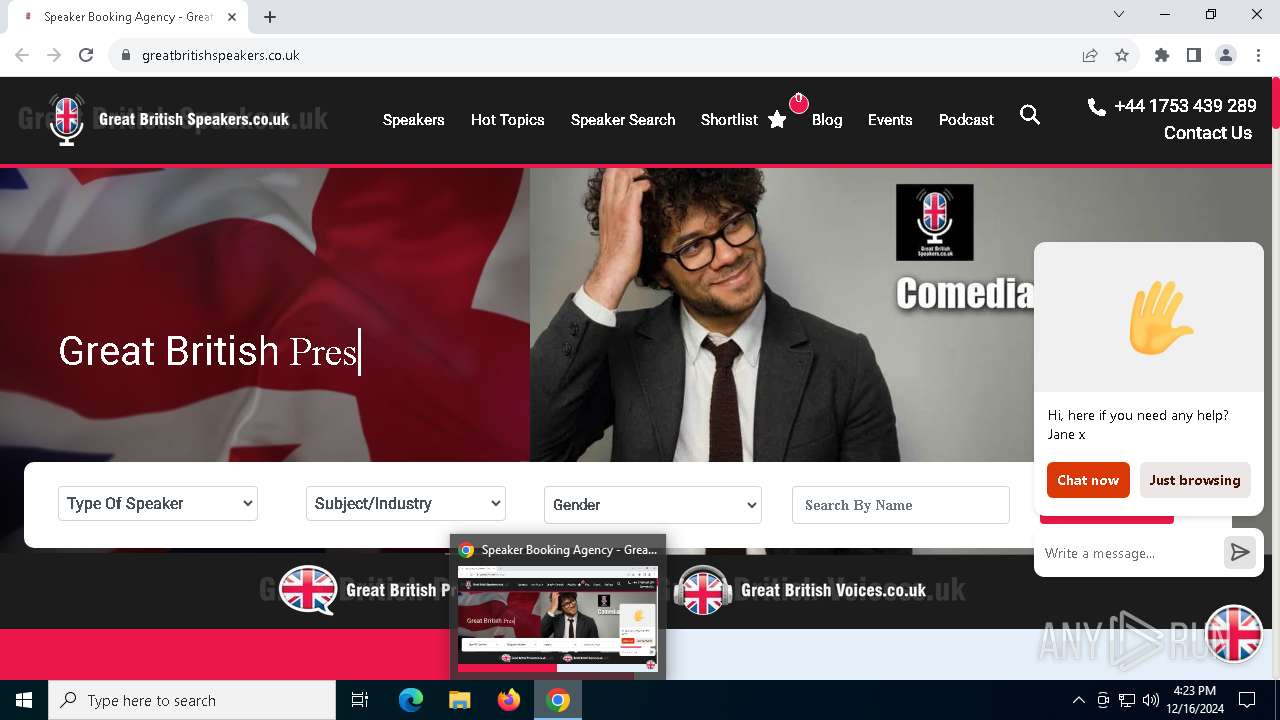Open a new tab with the plus button
Image resolution: width=1280 pixels, height=720 pixels.
(x=270, y=16)
